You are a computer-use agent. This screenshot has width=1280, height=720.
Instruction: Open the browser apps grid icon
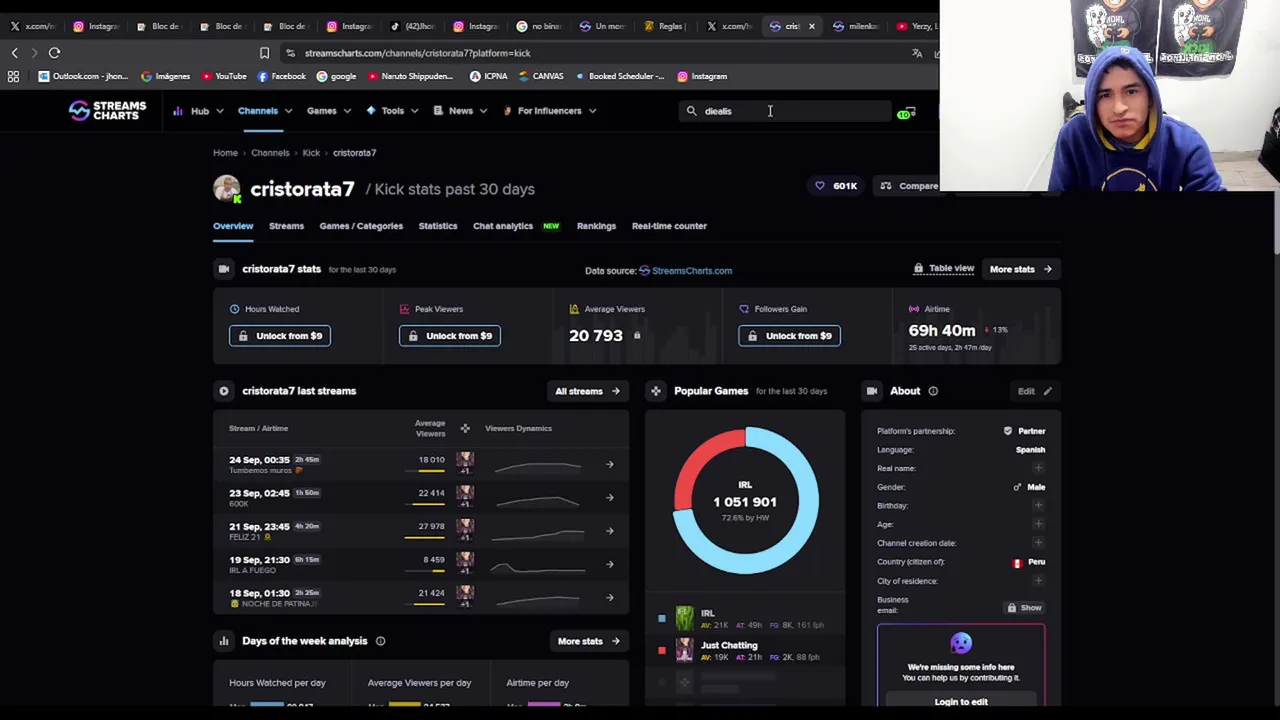click(13, 76)
